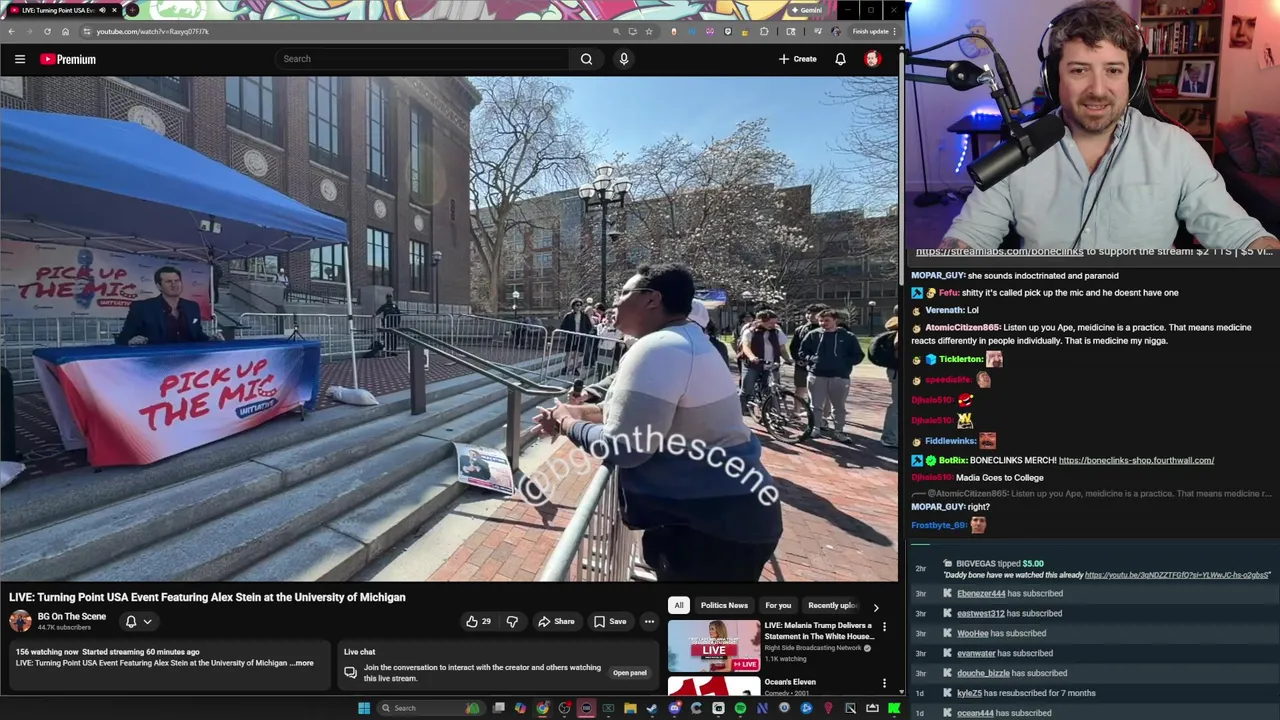Open the live chat panel
The height and width of the screenshot is (720, 1280).
click(x=629, y=673)
